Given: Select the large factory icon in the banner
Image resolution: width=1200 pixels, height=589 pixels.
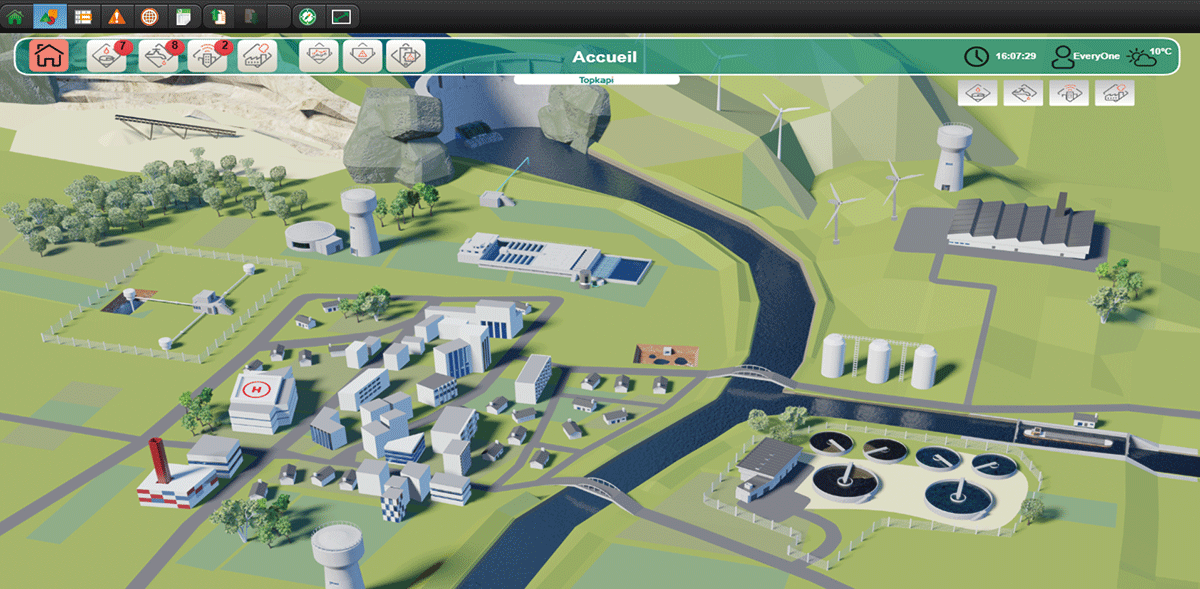Looking at the screenshot, I should click(x=257, y=56).
